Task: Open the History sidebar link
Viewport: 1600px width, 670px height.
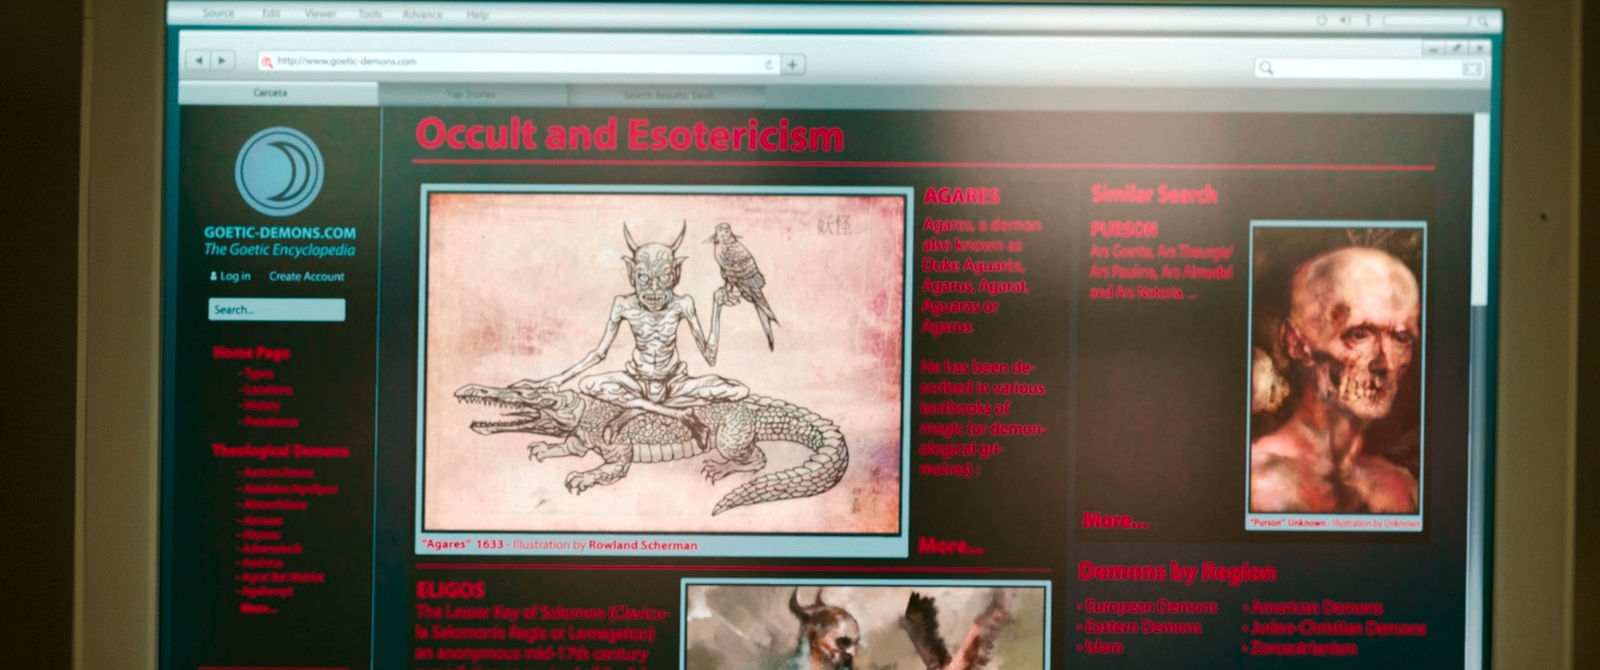Action: point(261,406)
